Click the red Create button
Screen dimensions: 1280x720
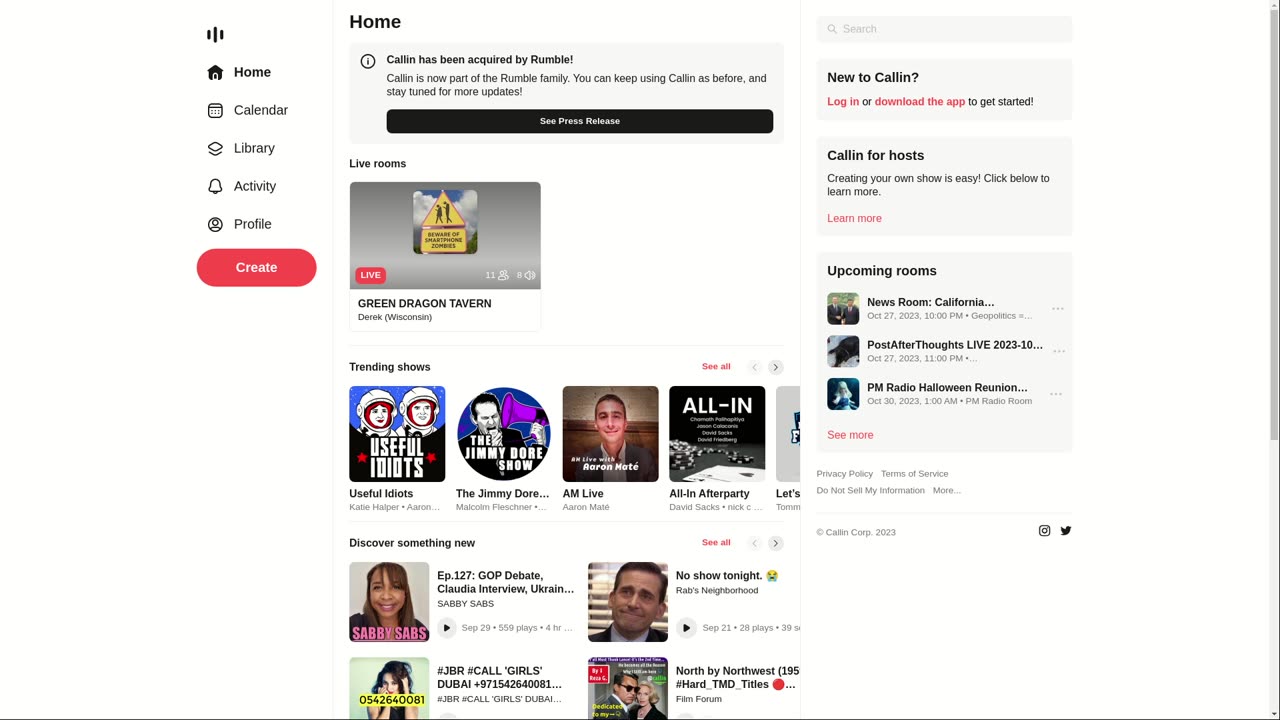pyautogui.click(x=256, y=267)
